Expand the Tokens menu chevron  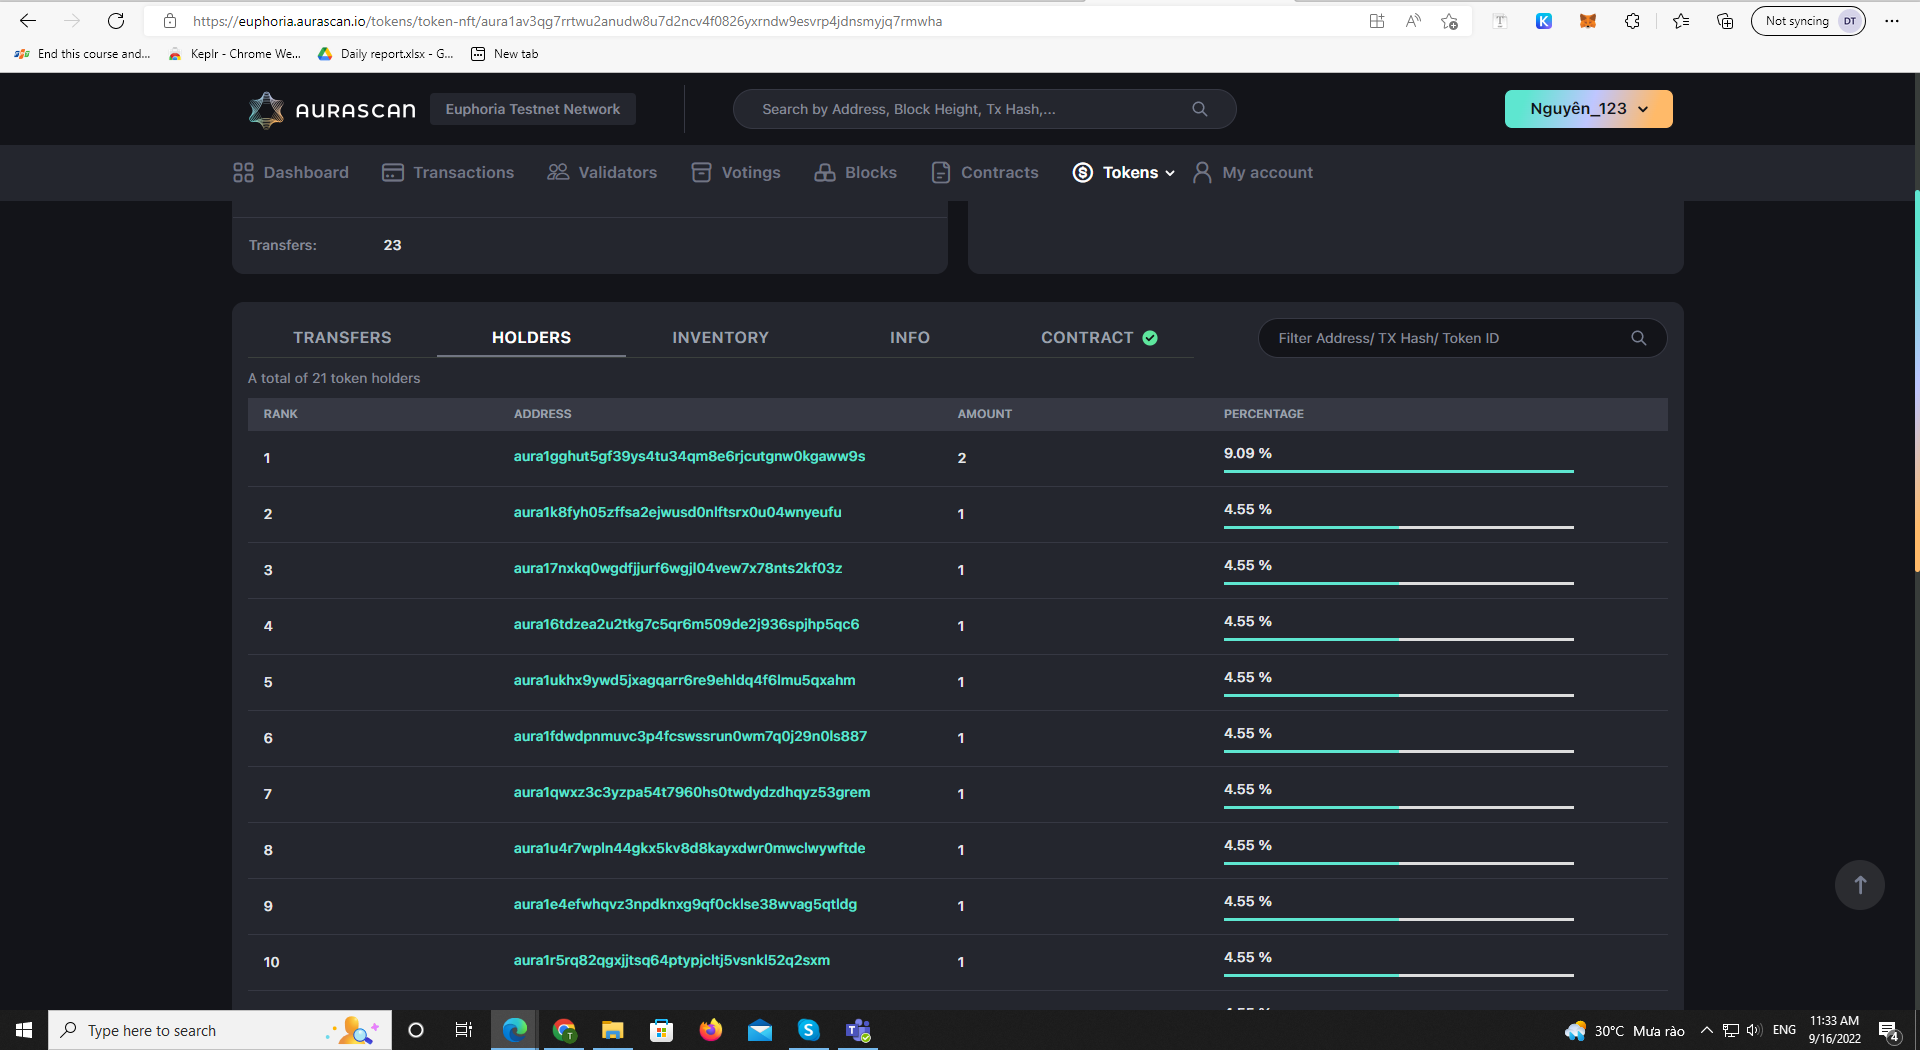1168,173
